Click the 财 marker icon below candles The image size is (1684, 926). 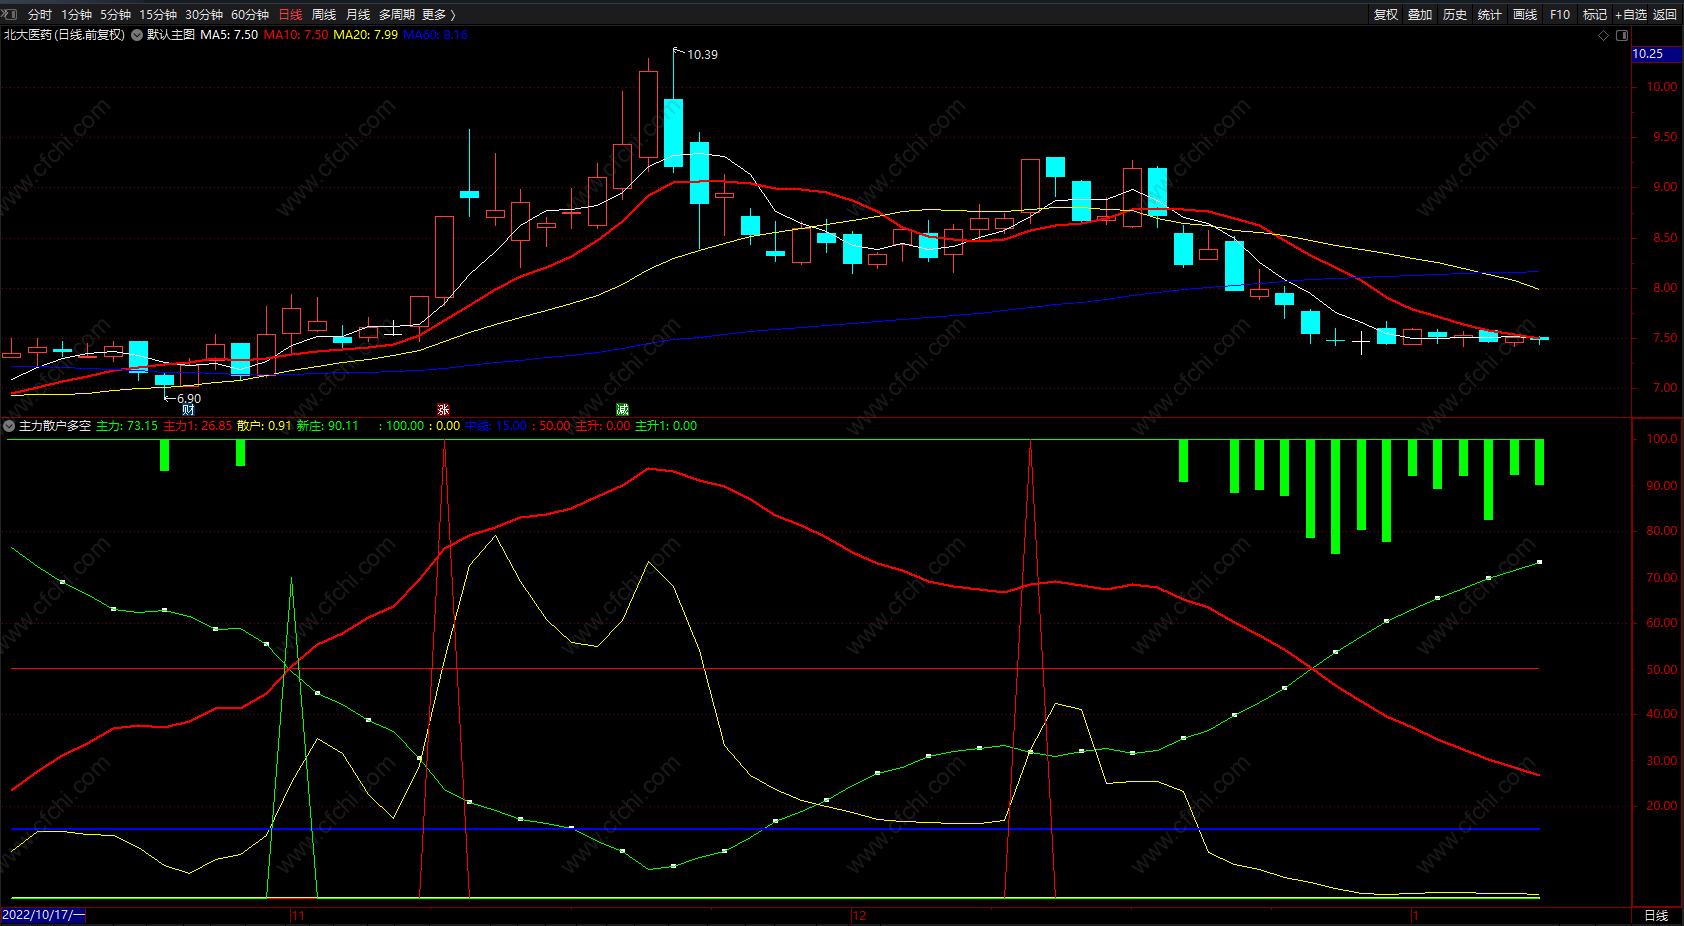point(188,410)
